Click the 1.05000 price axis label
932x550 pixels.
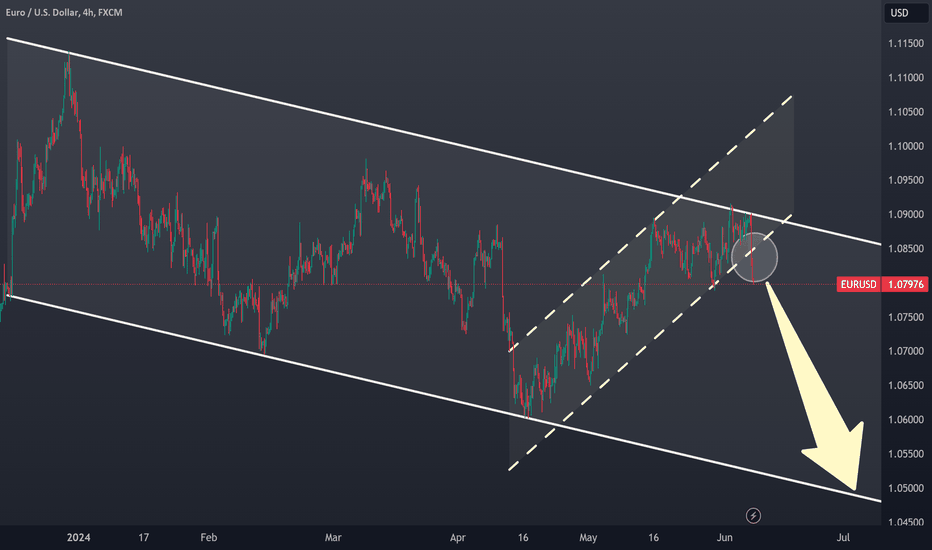pyautogui.click(x=906, y=488)
